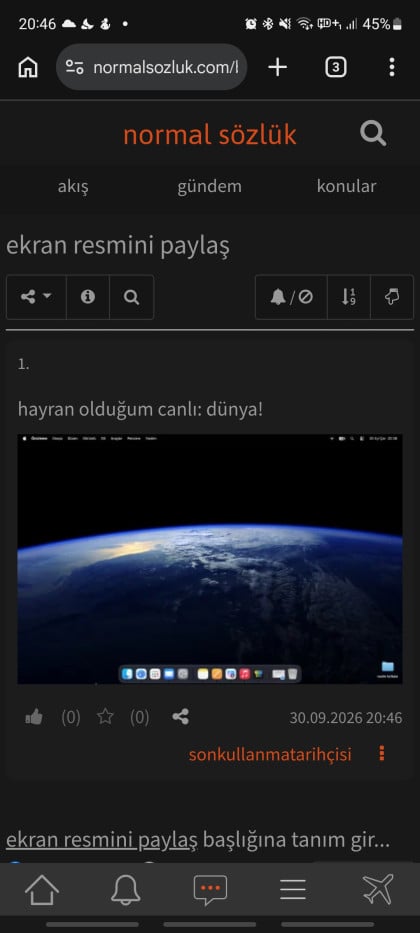Open the entry date 30.09.2026 20:46

coord(346,718)
